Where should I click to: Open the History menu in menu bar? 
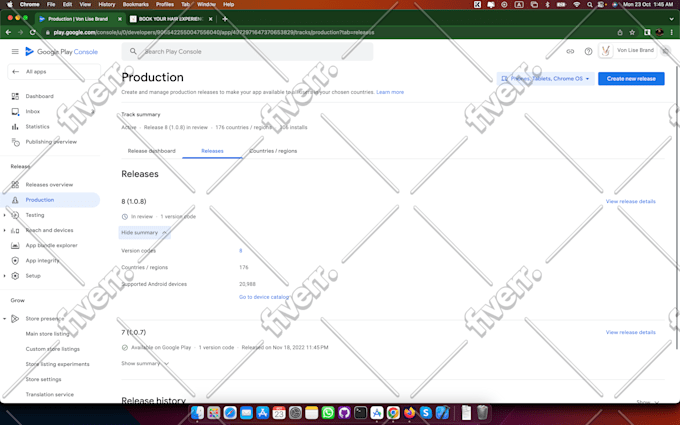[x=107, y=4]
